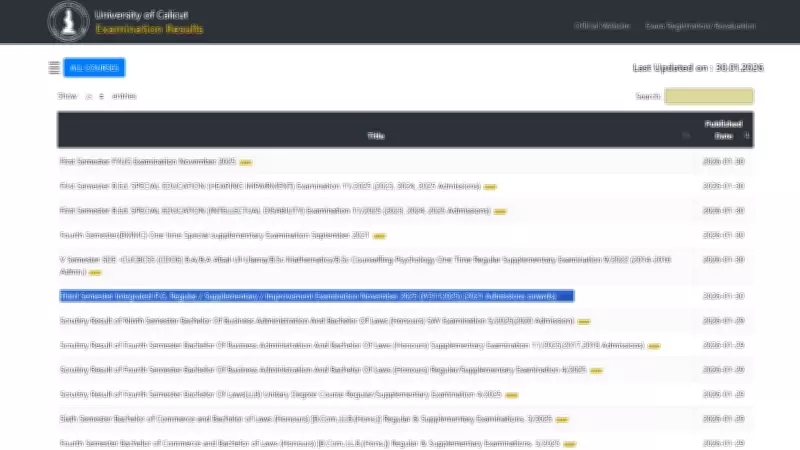The height and width of the screenshot is (450, 800).
Task: Click the University of Calicut logo
Action: click(x=68, y=21)
